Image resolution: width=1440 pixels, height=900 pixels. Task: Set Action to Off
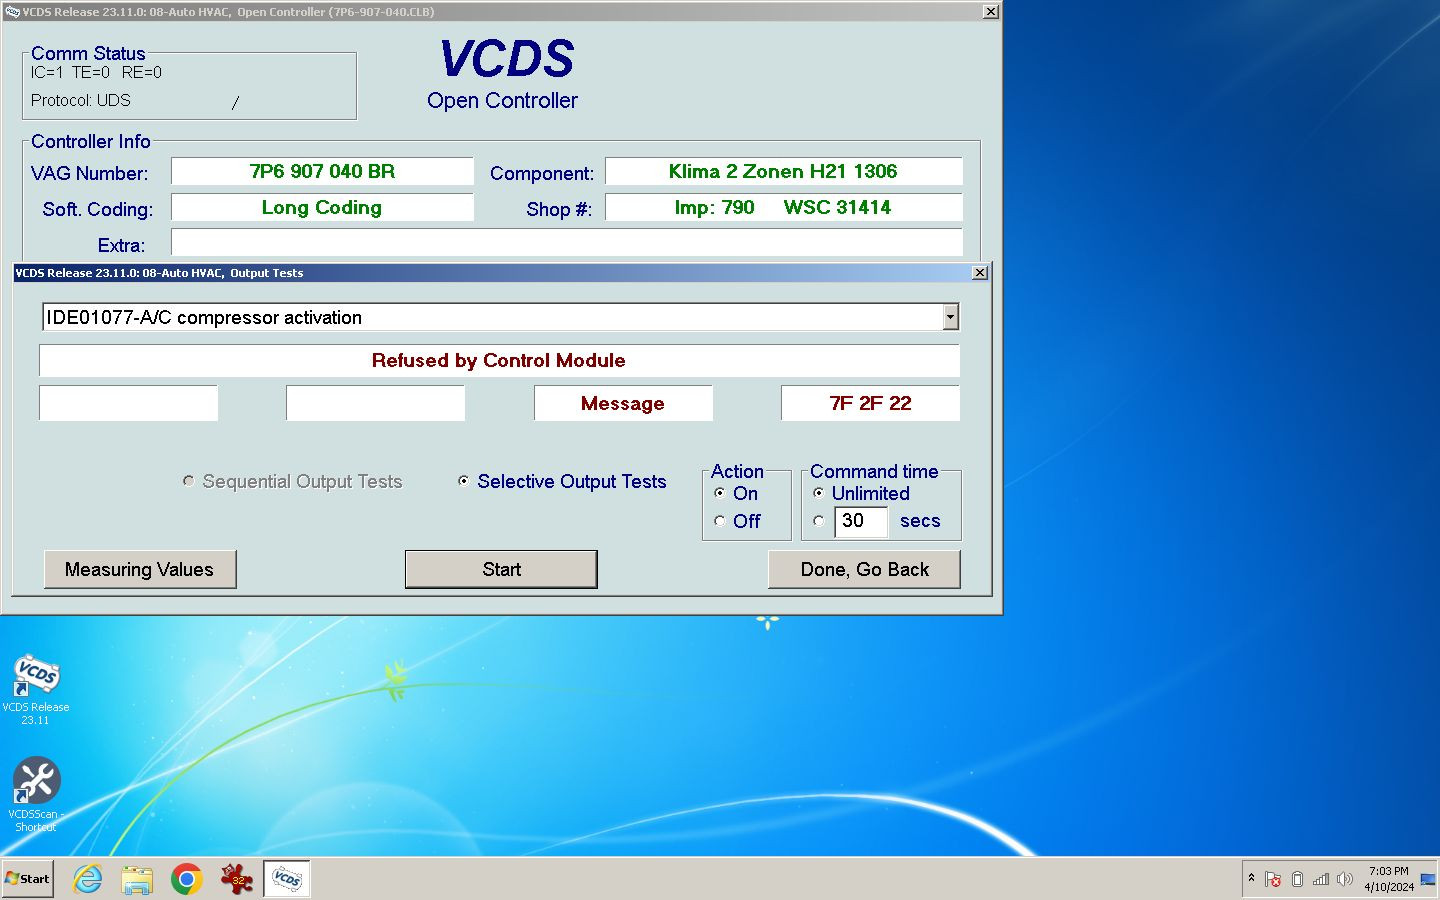click(719, 521)
